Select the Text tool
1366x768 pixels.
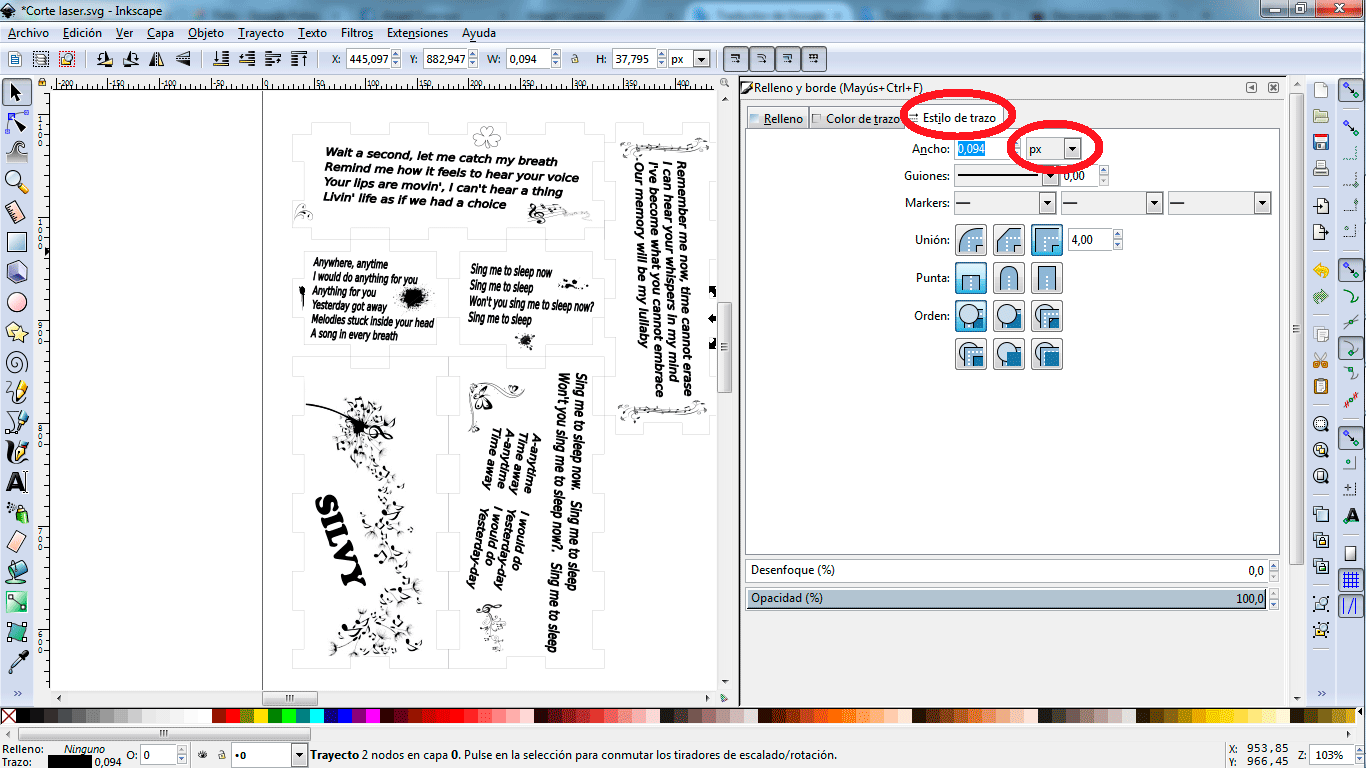(16, 482)
